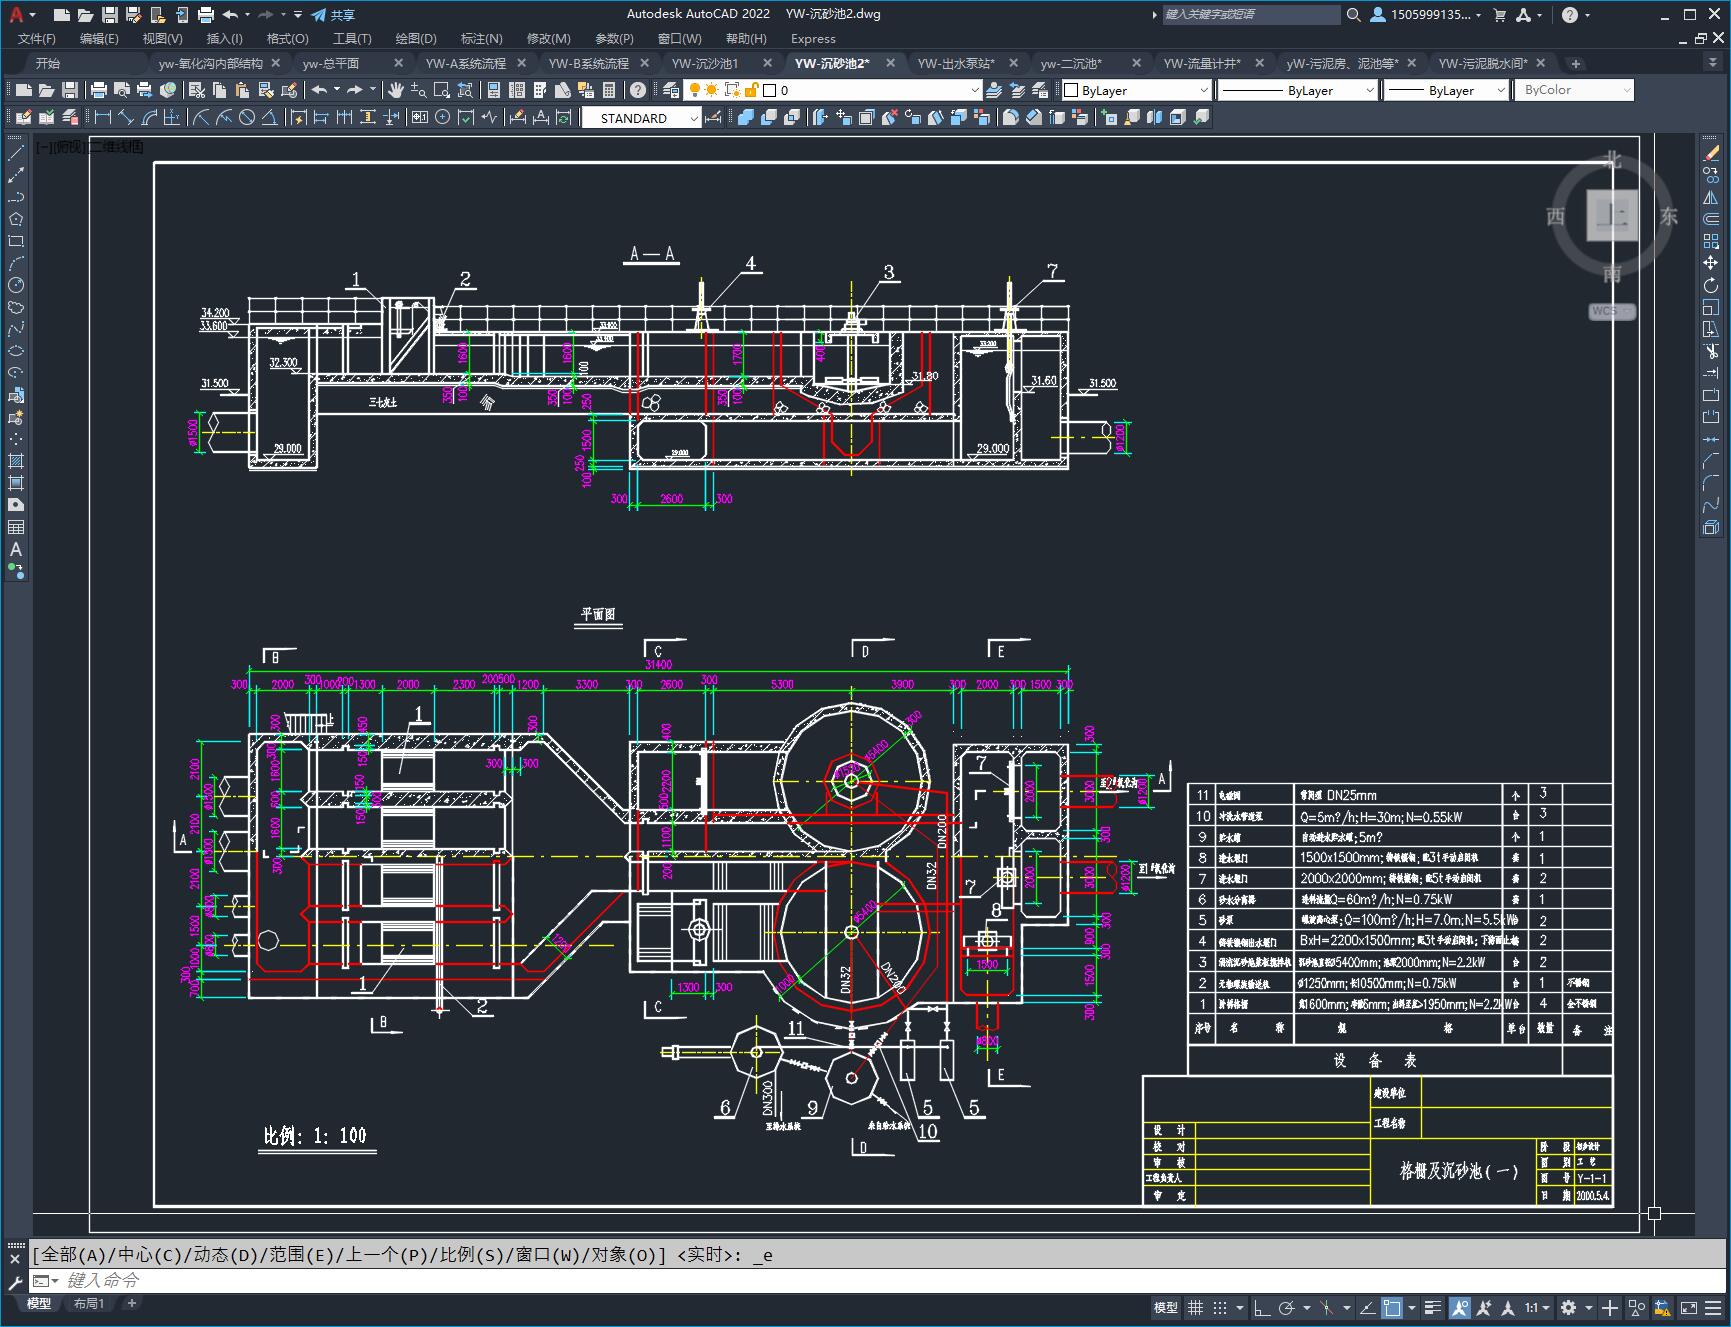The width and height of the screenshot is (1731, 1327).
Task: Toggle lineweight display in status bar
Action: point(1433,1307)
